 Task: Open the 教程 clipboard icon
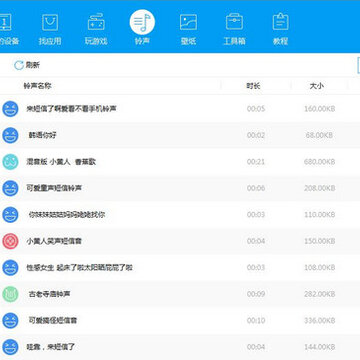tap(280, 22)
